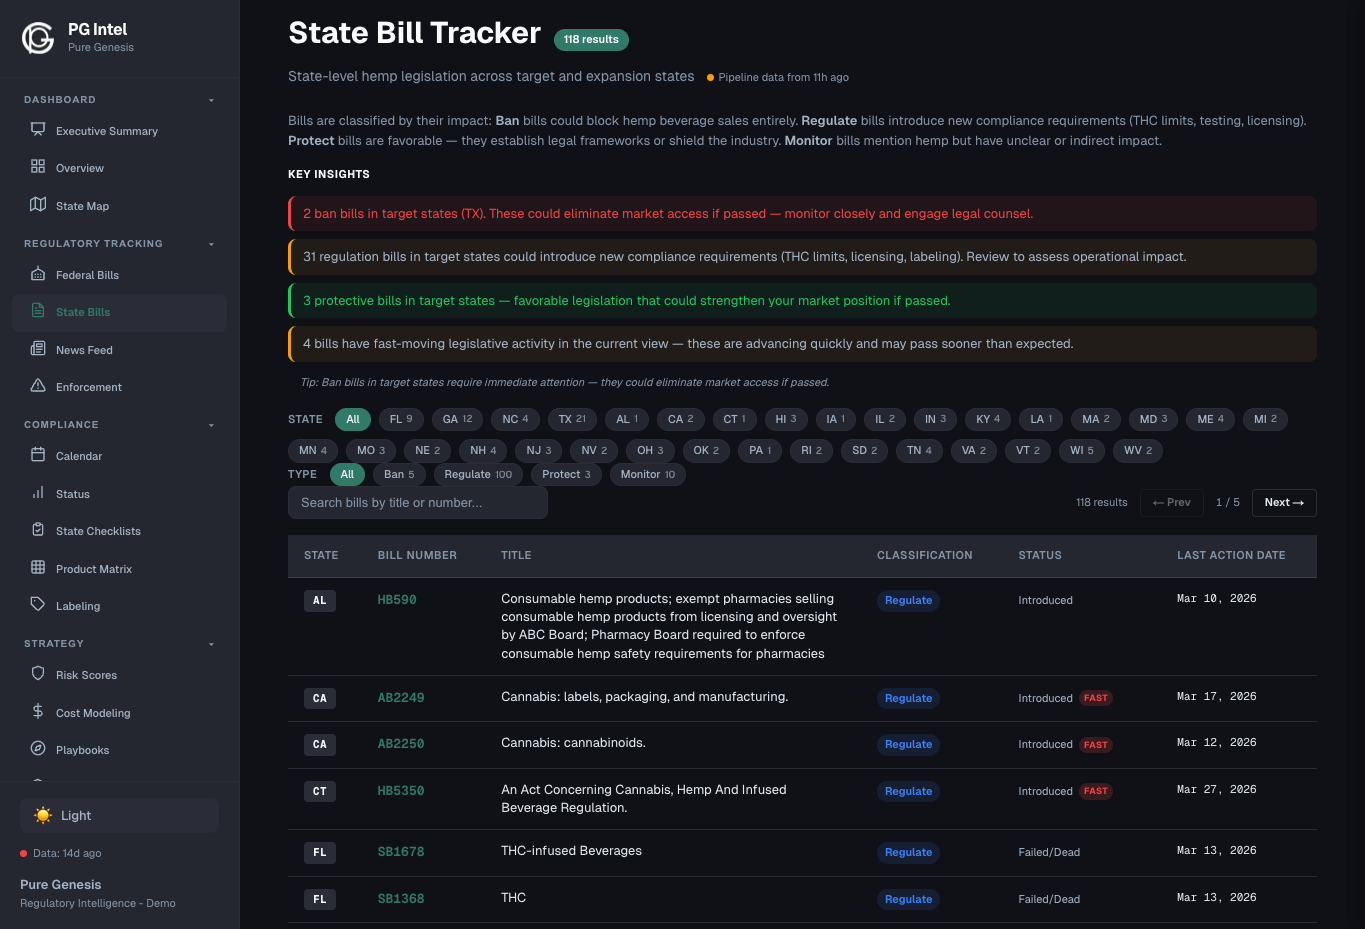View the Enforcement page
Viewport: 1365px width, 929px height.
(x=88, y=387)
